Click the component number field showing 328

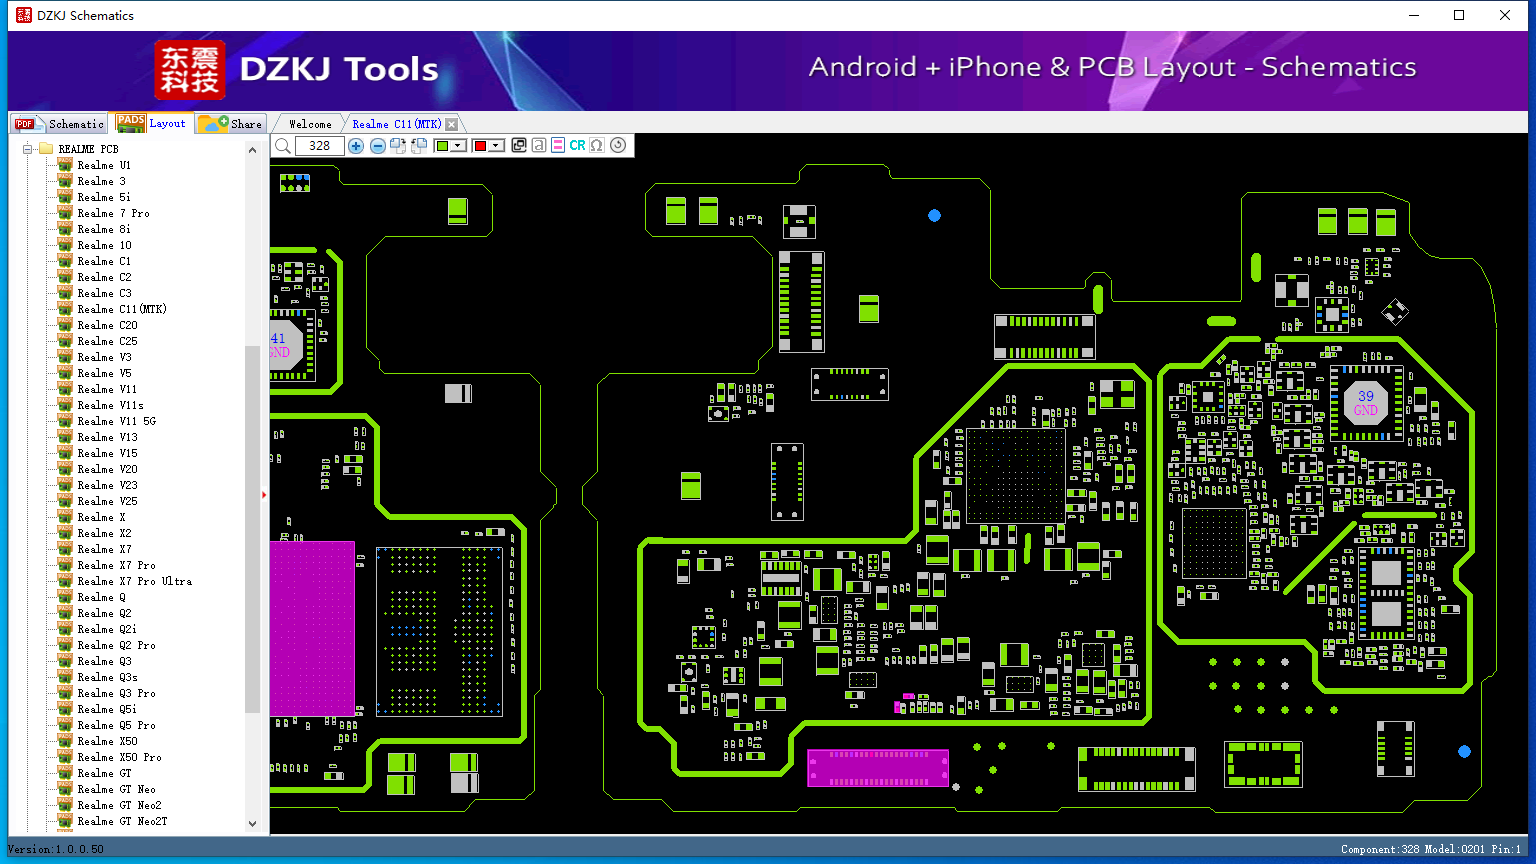[x=320, y=146]
